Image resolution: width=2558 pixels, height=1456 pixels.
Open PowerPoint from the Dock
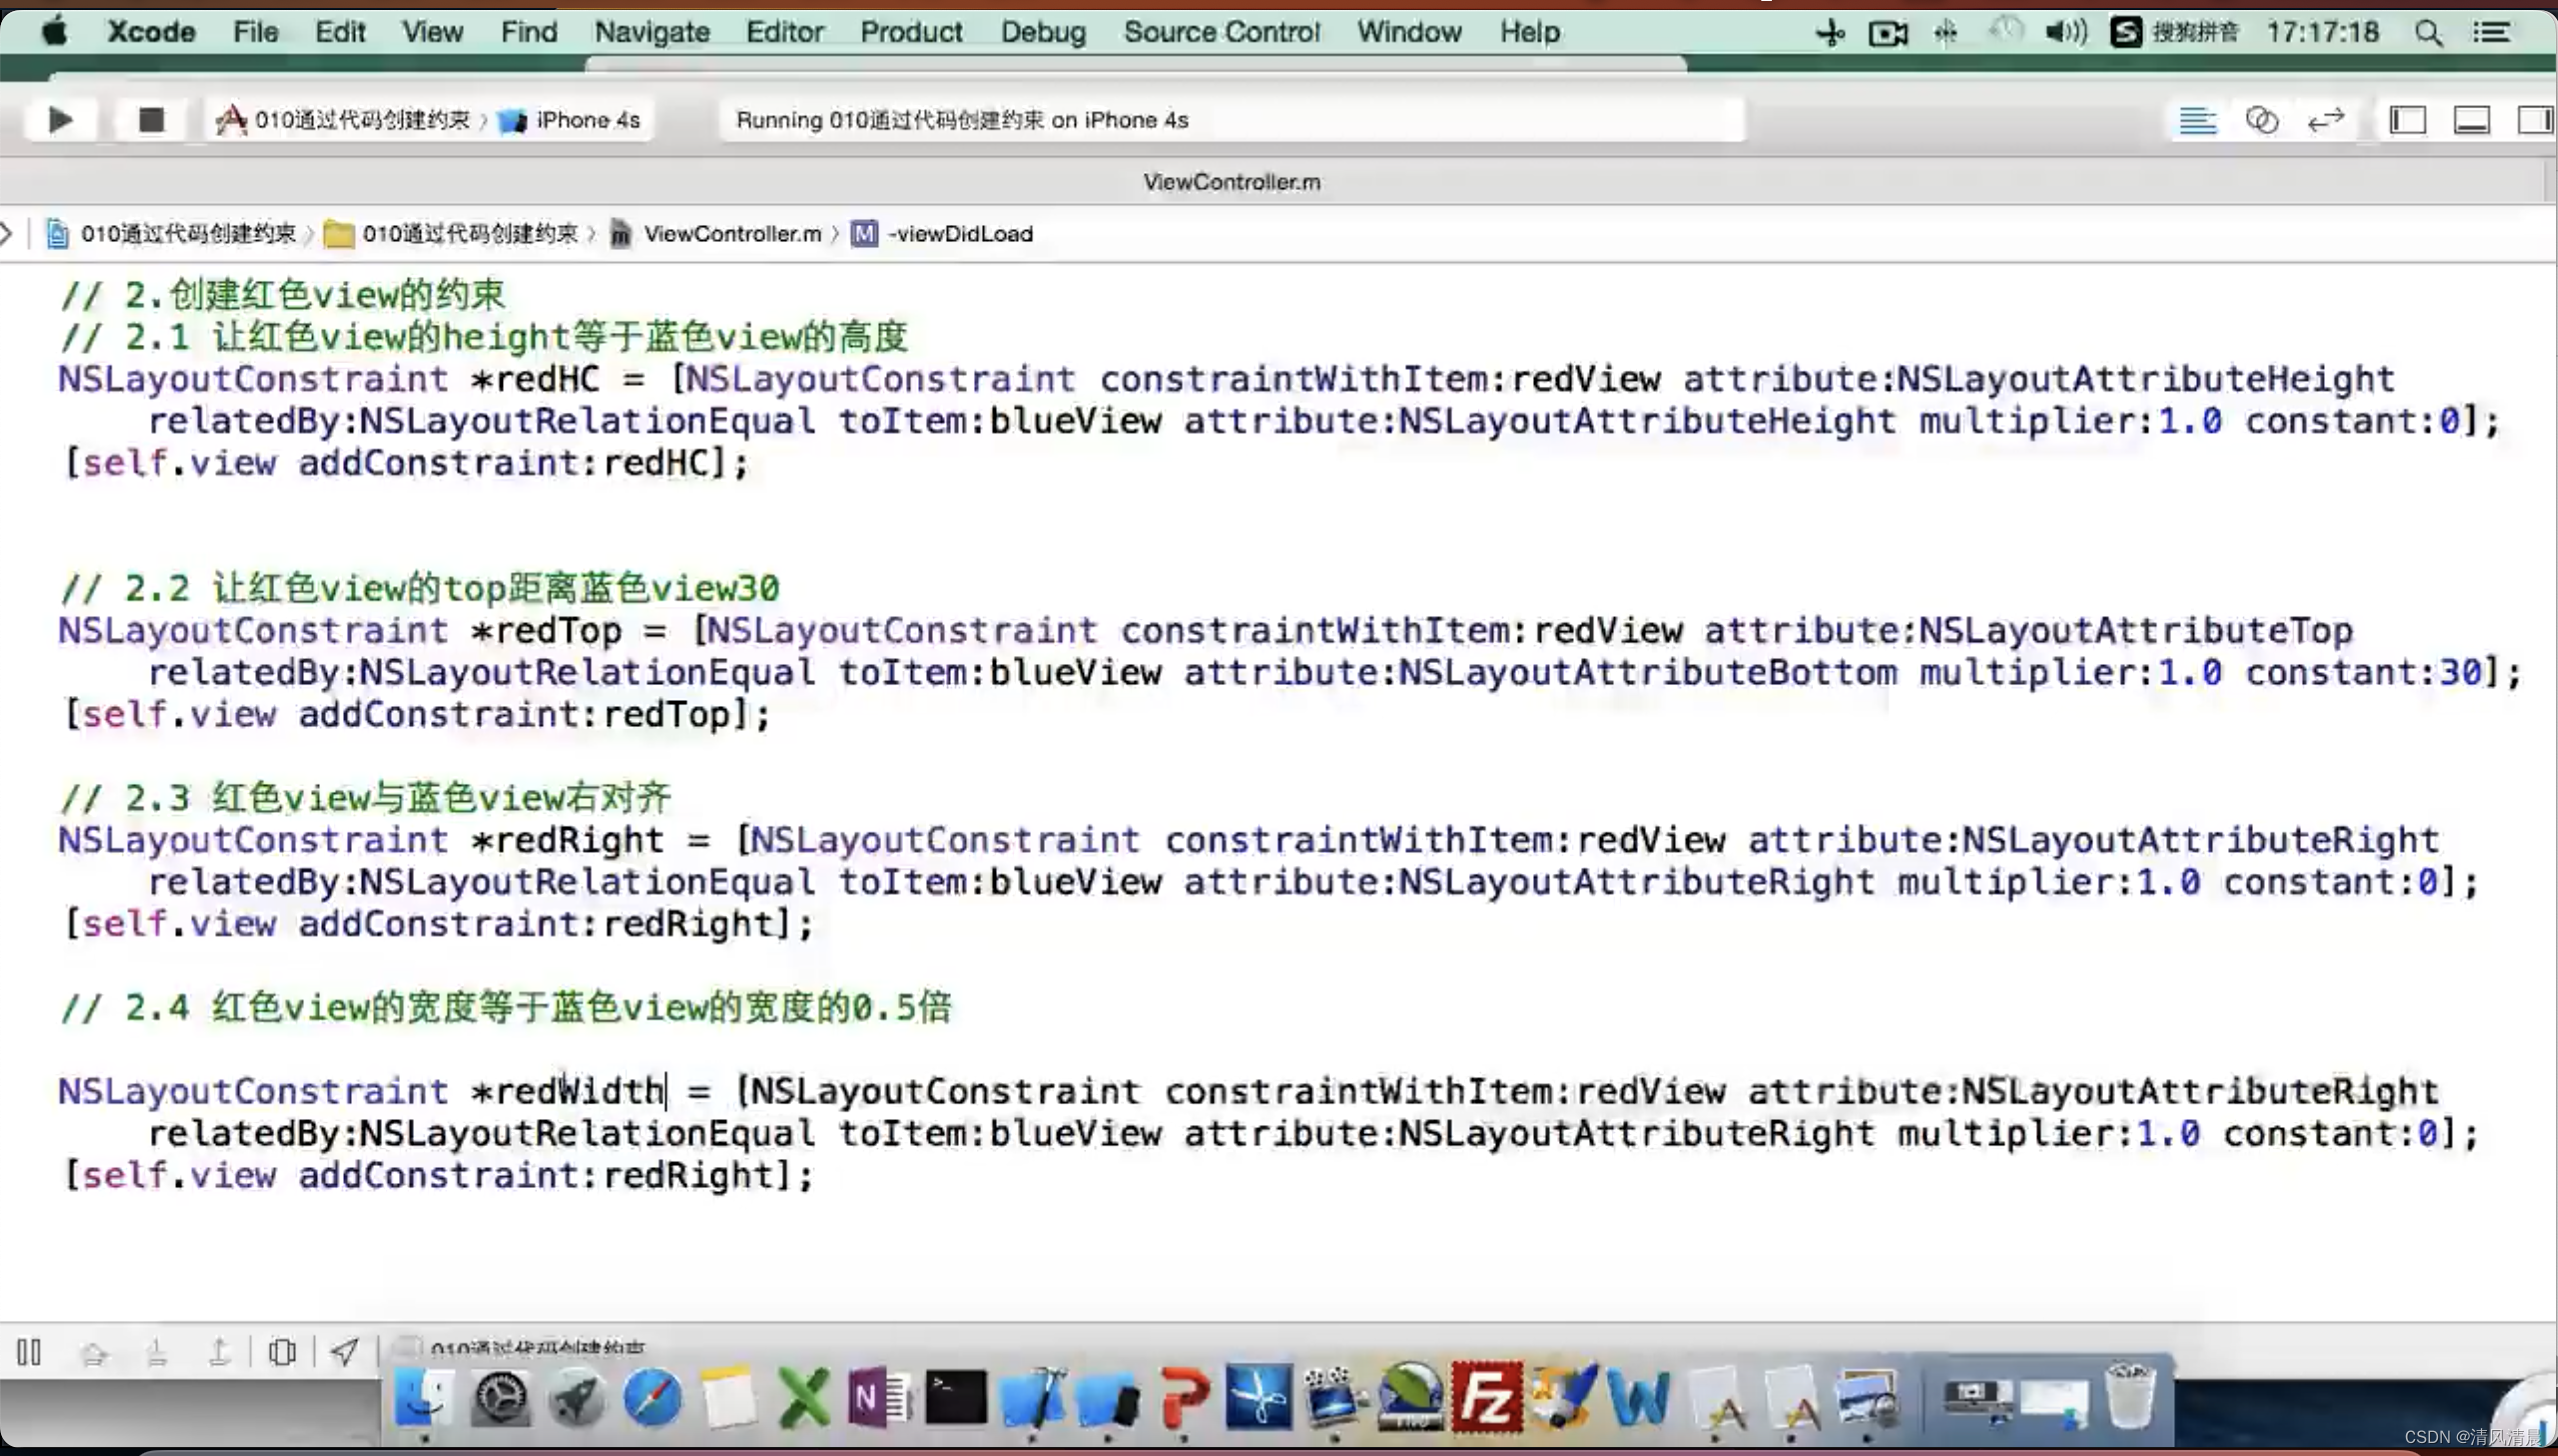(1184, 1397)
